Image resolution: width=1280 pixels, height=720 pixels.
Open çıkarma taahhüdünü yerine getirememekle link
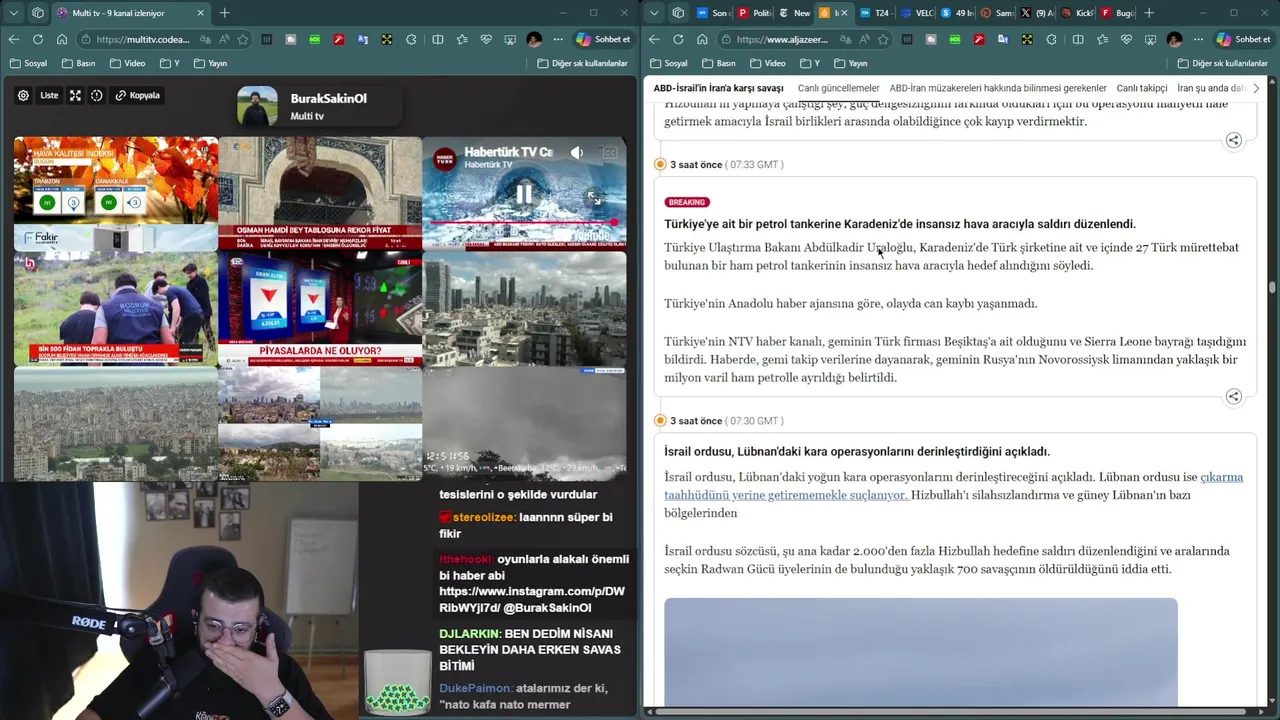[953, 486]
